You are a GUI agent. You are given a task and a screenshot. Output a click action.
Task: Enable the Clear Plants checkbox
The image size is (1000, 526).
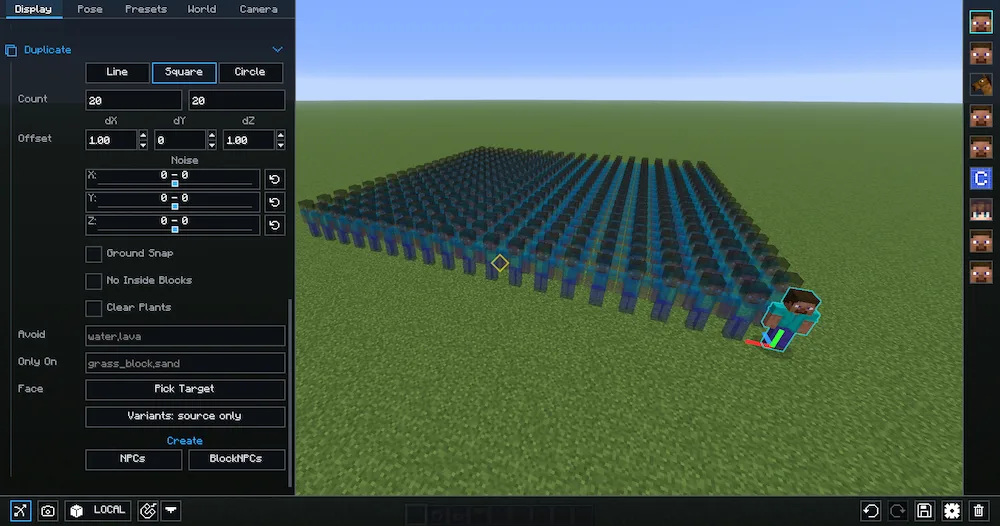[x=94, y=308]
